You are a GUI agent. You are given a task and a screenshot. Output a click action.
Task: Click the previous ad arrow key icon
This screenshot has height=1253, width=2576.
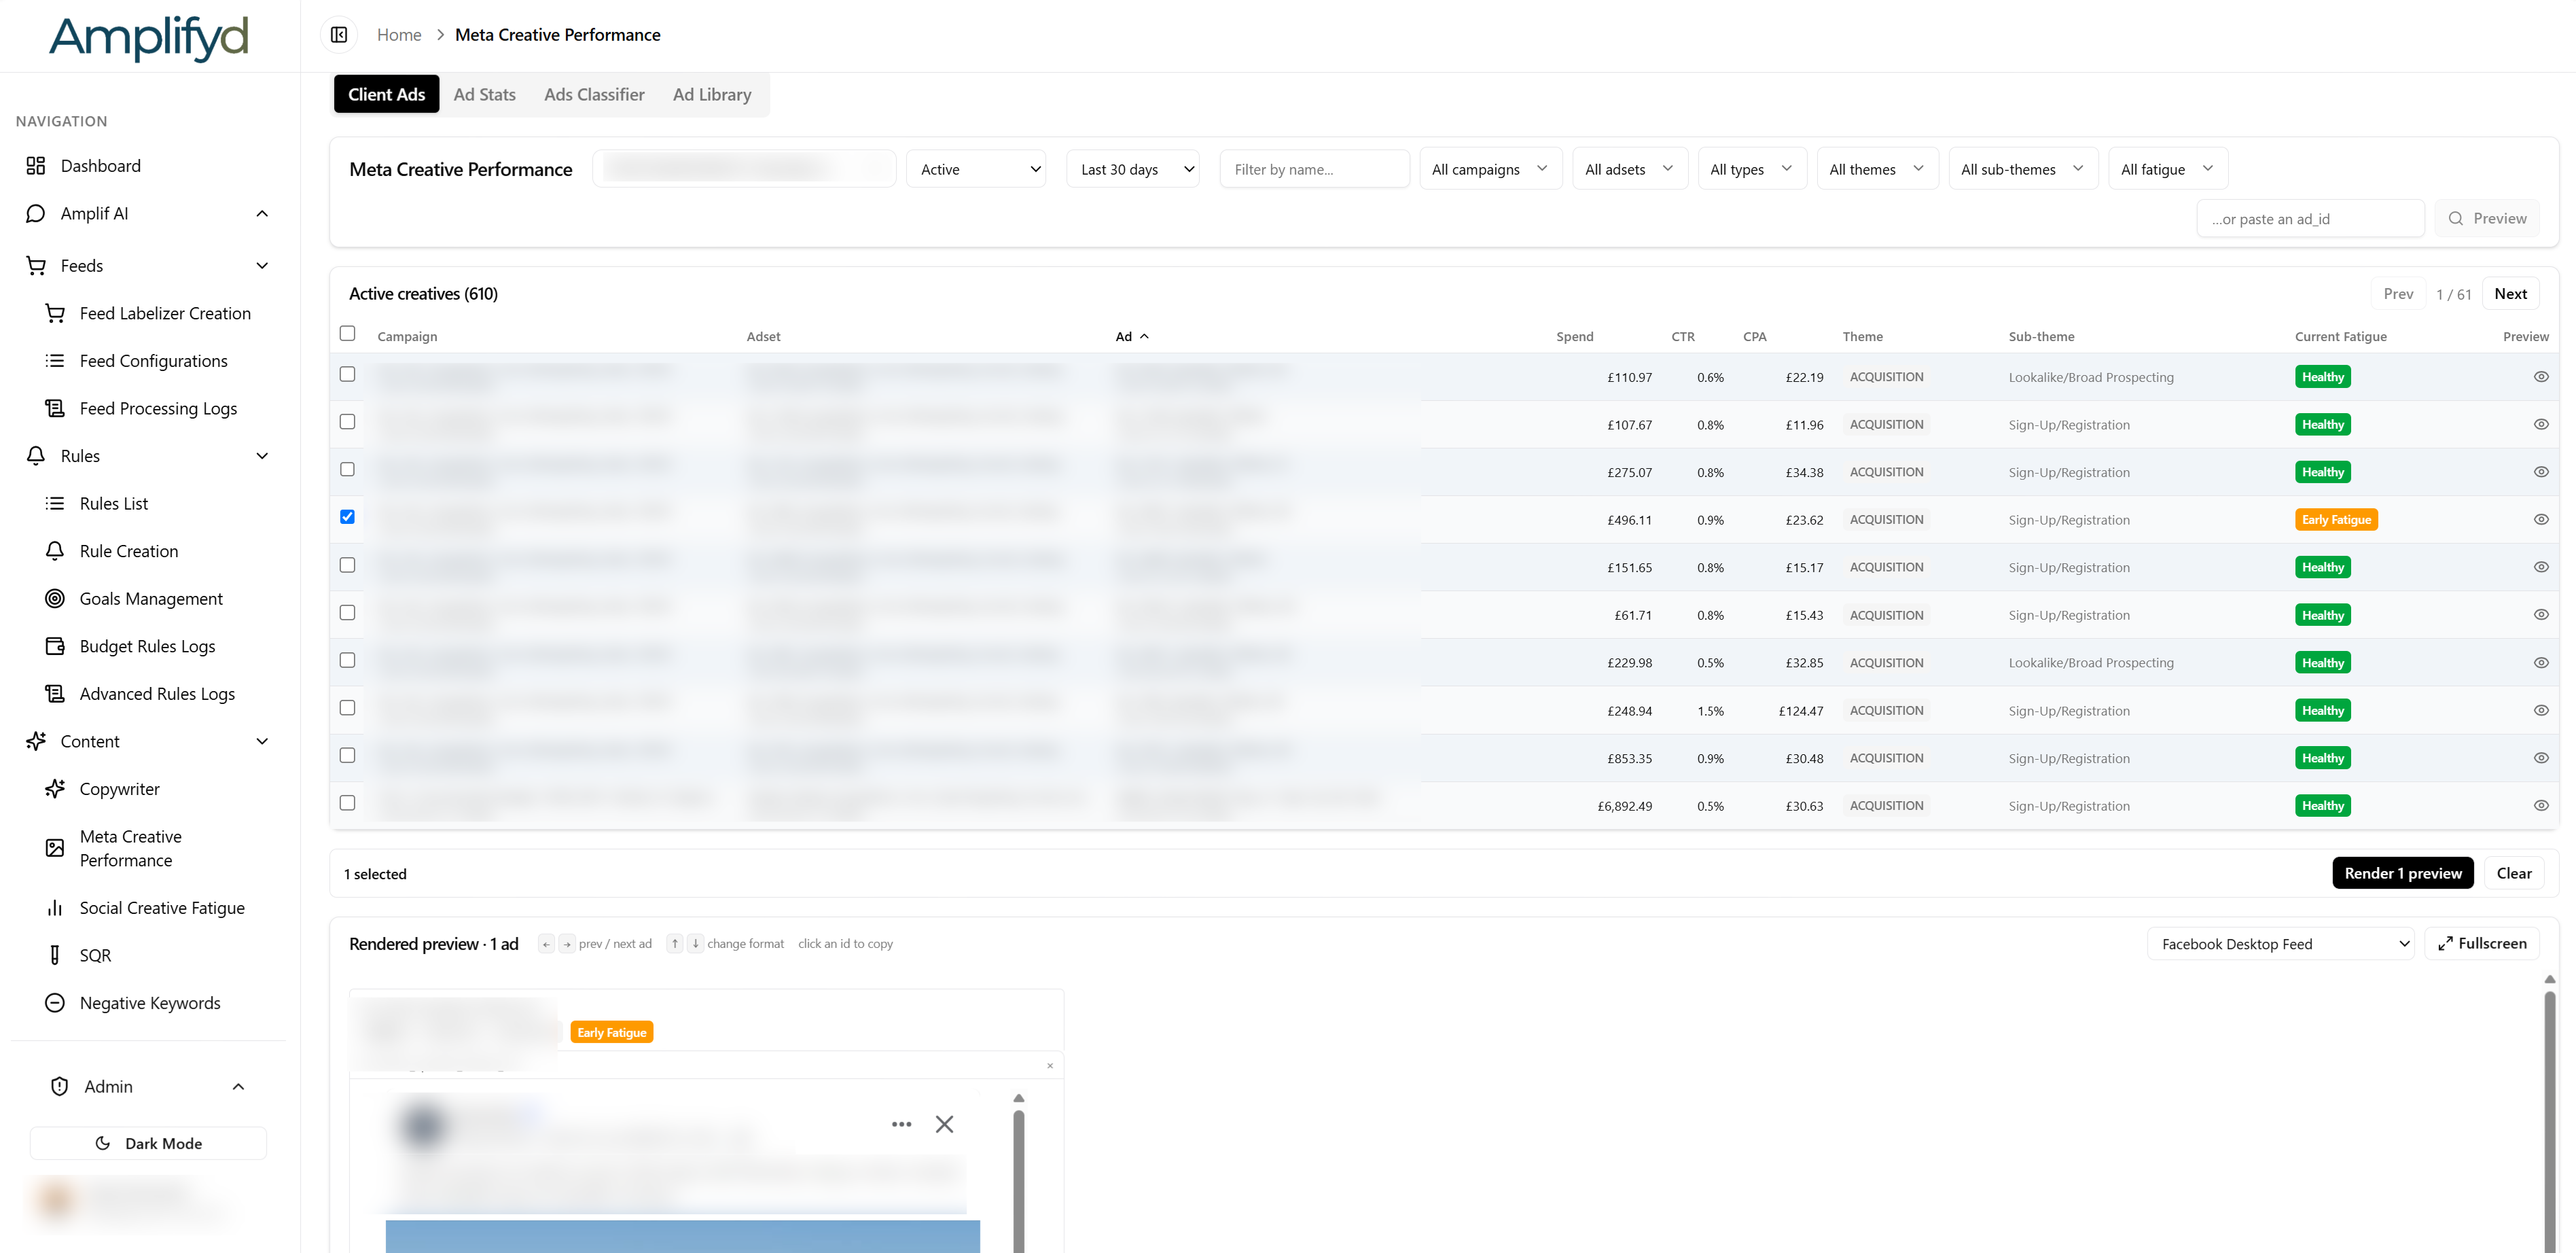tap(546, 944)
